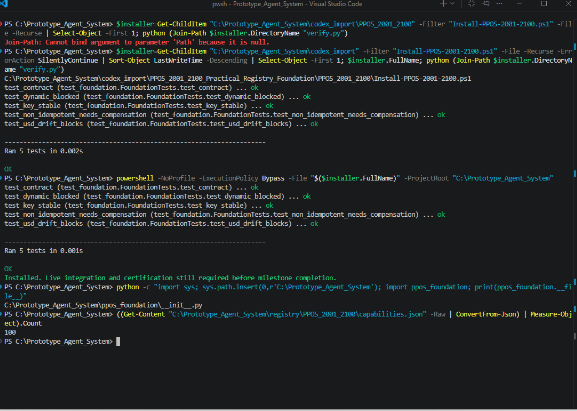Click the terminal move-to-window icon

[x=486, y=4]
